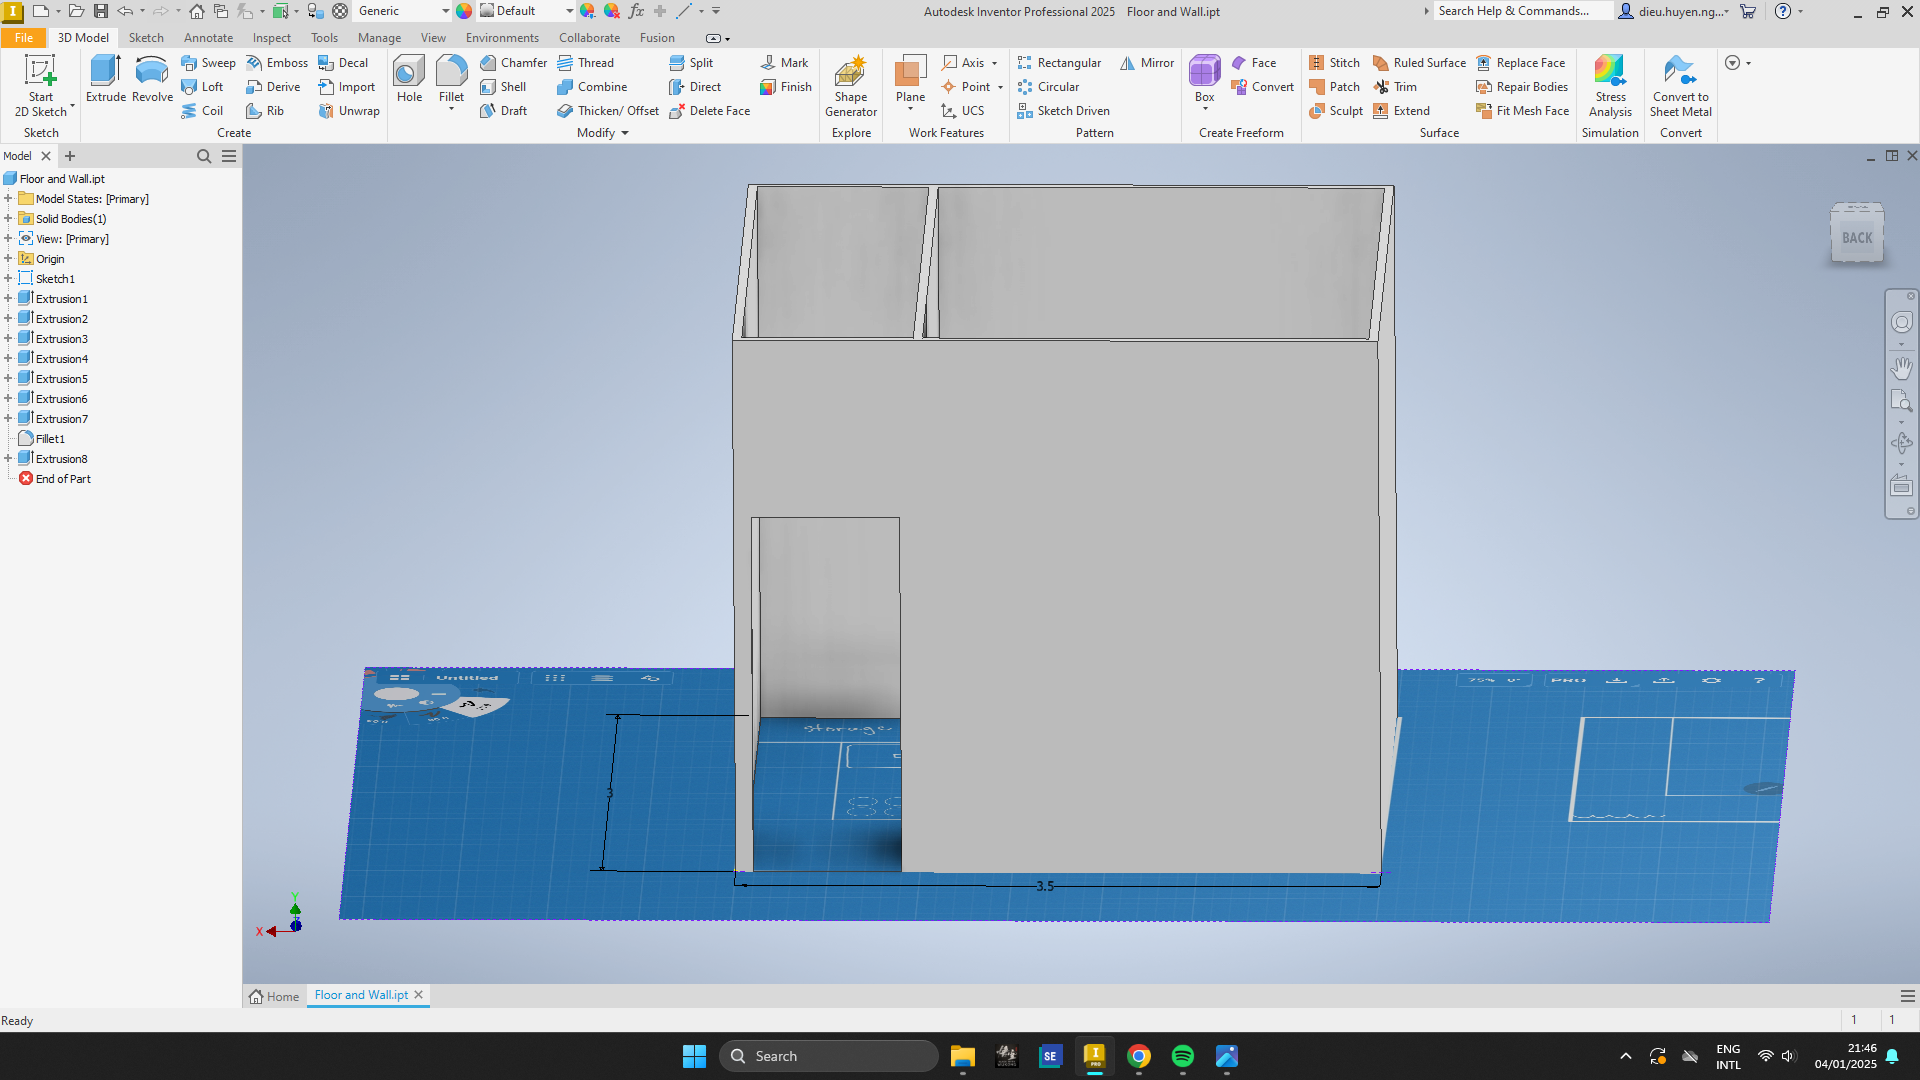This screenshot has width=1920, height=1080.
Task: Click Convert to Sheet Metal
Action: pos(1680,86)
